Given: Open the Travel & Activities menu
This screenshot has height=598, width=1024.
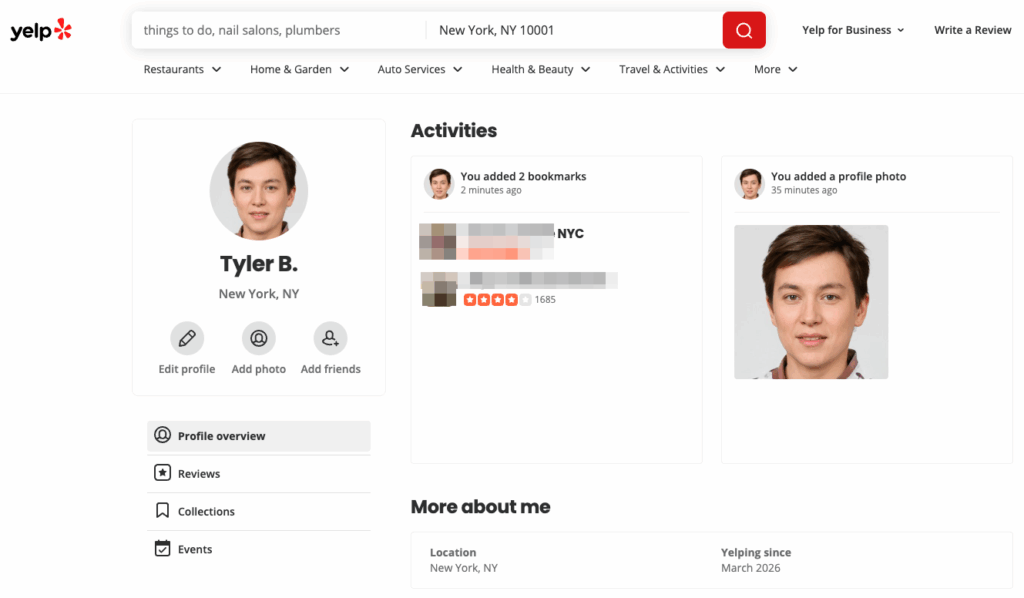Looking at the screenshot, I should (x=672, y=70).
